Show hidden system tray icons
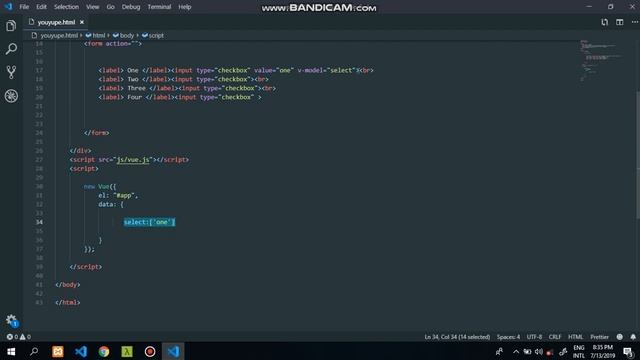 coord(516,352)
